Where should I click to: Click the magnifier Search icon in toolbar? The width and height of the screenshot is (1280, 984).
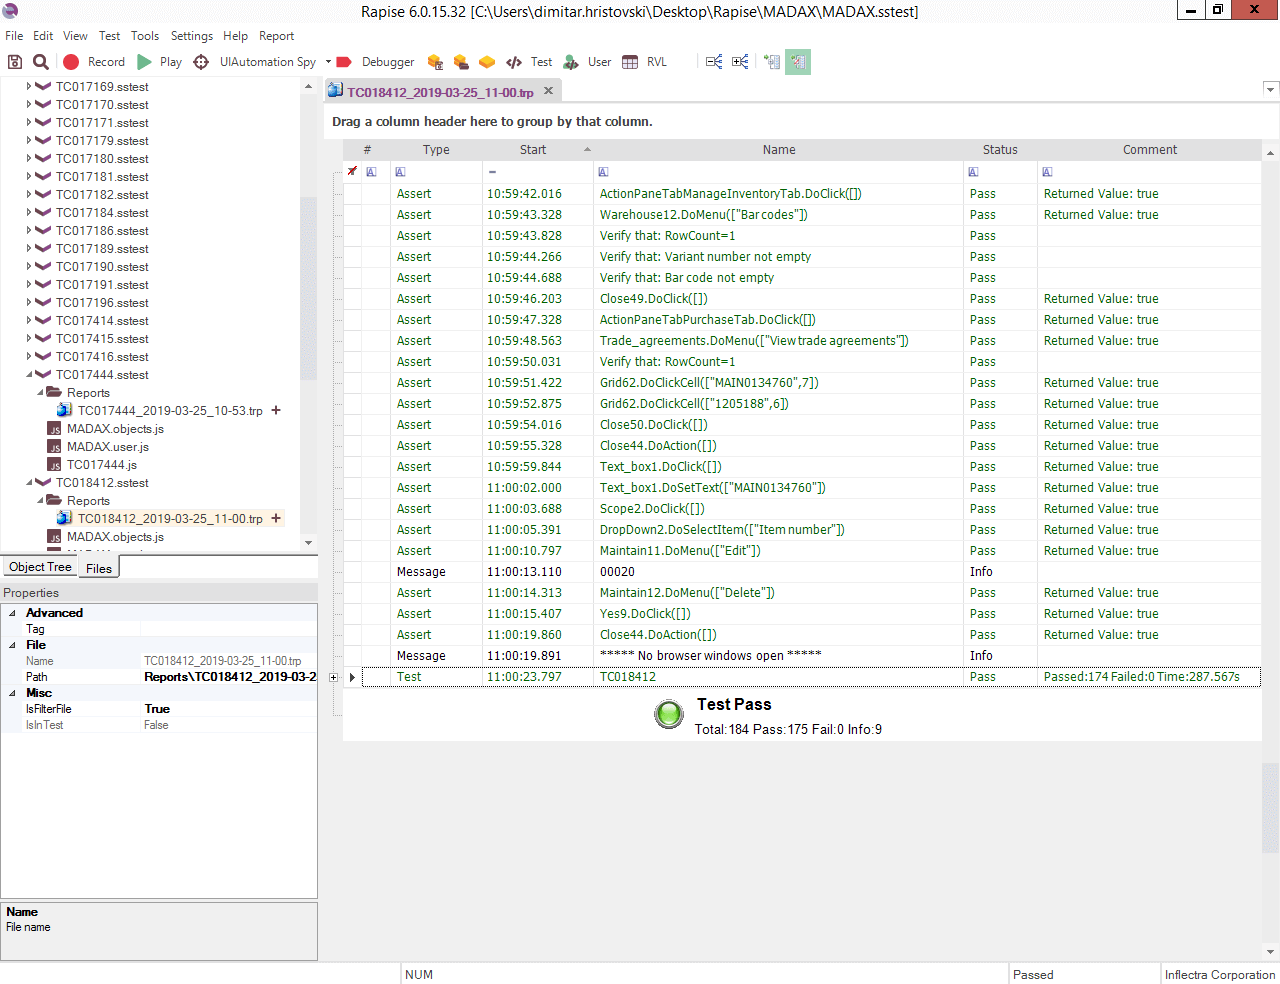pyautogui.click(x=41, y=62)
